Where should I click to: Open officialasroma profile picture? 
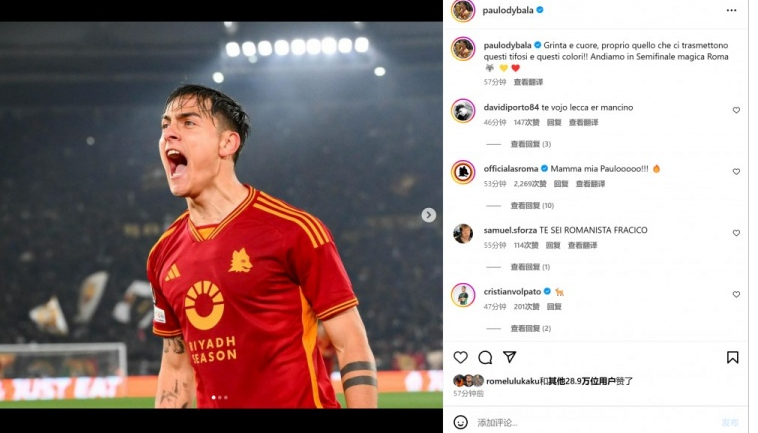click(463, 172)
